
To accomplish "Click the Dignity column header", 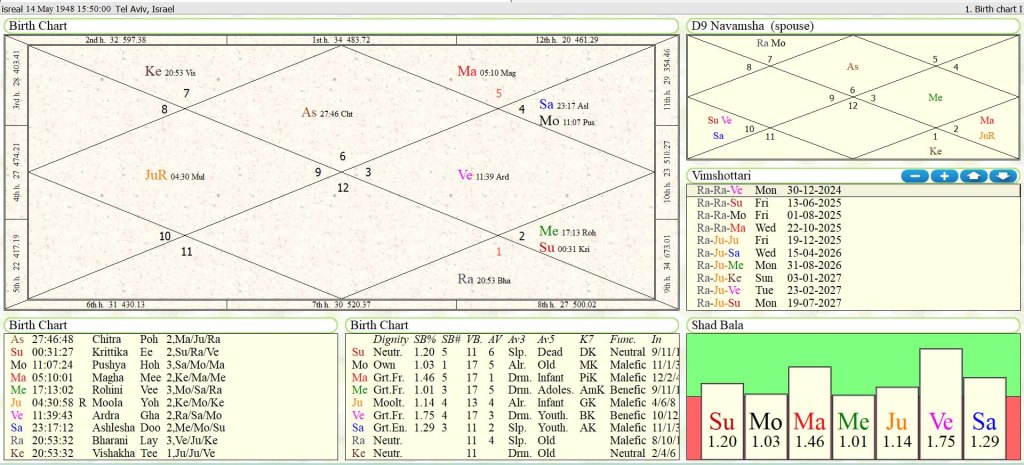I will tap(390, 339).
